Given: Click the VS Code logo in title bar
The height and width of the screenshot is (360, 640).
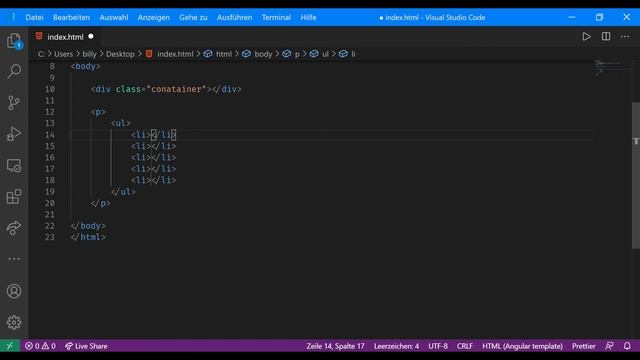Looking at the screenshot, I should (11, 17).
